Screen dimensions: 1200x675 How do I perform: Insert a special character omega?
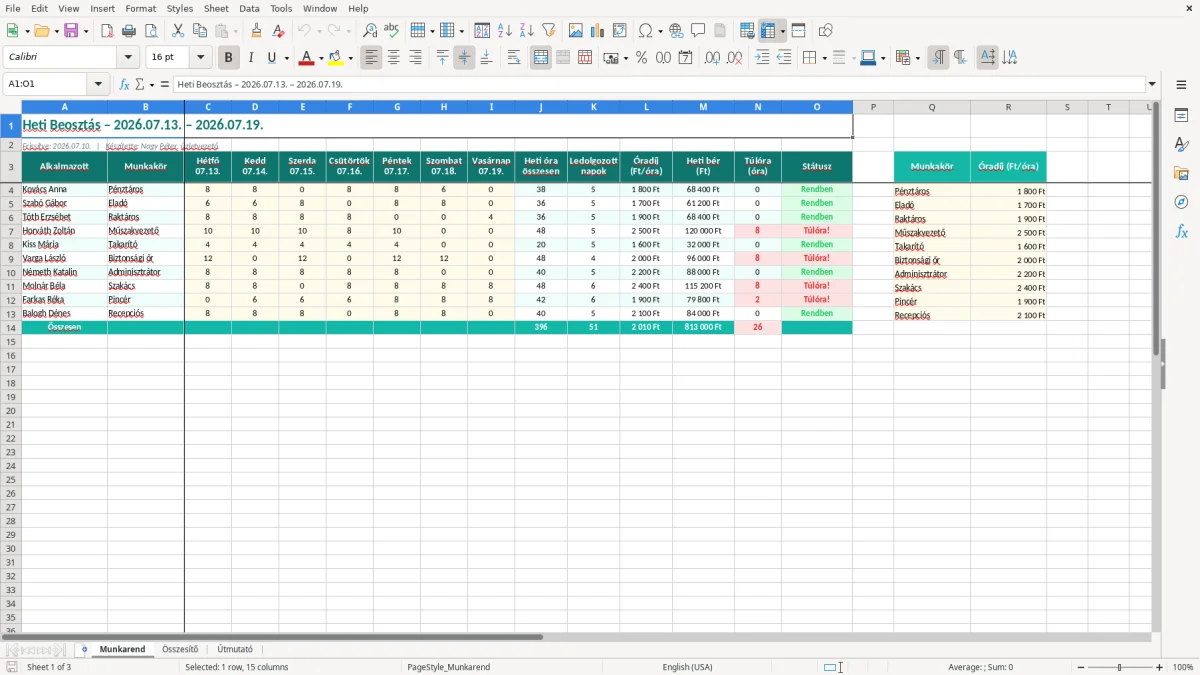pyautogui.click(x=645, y=31)
